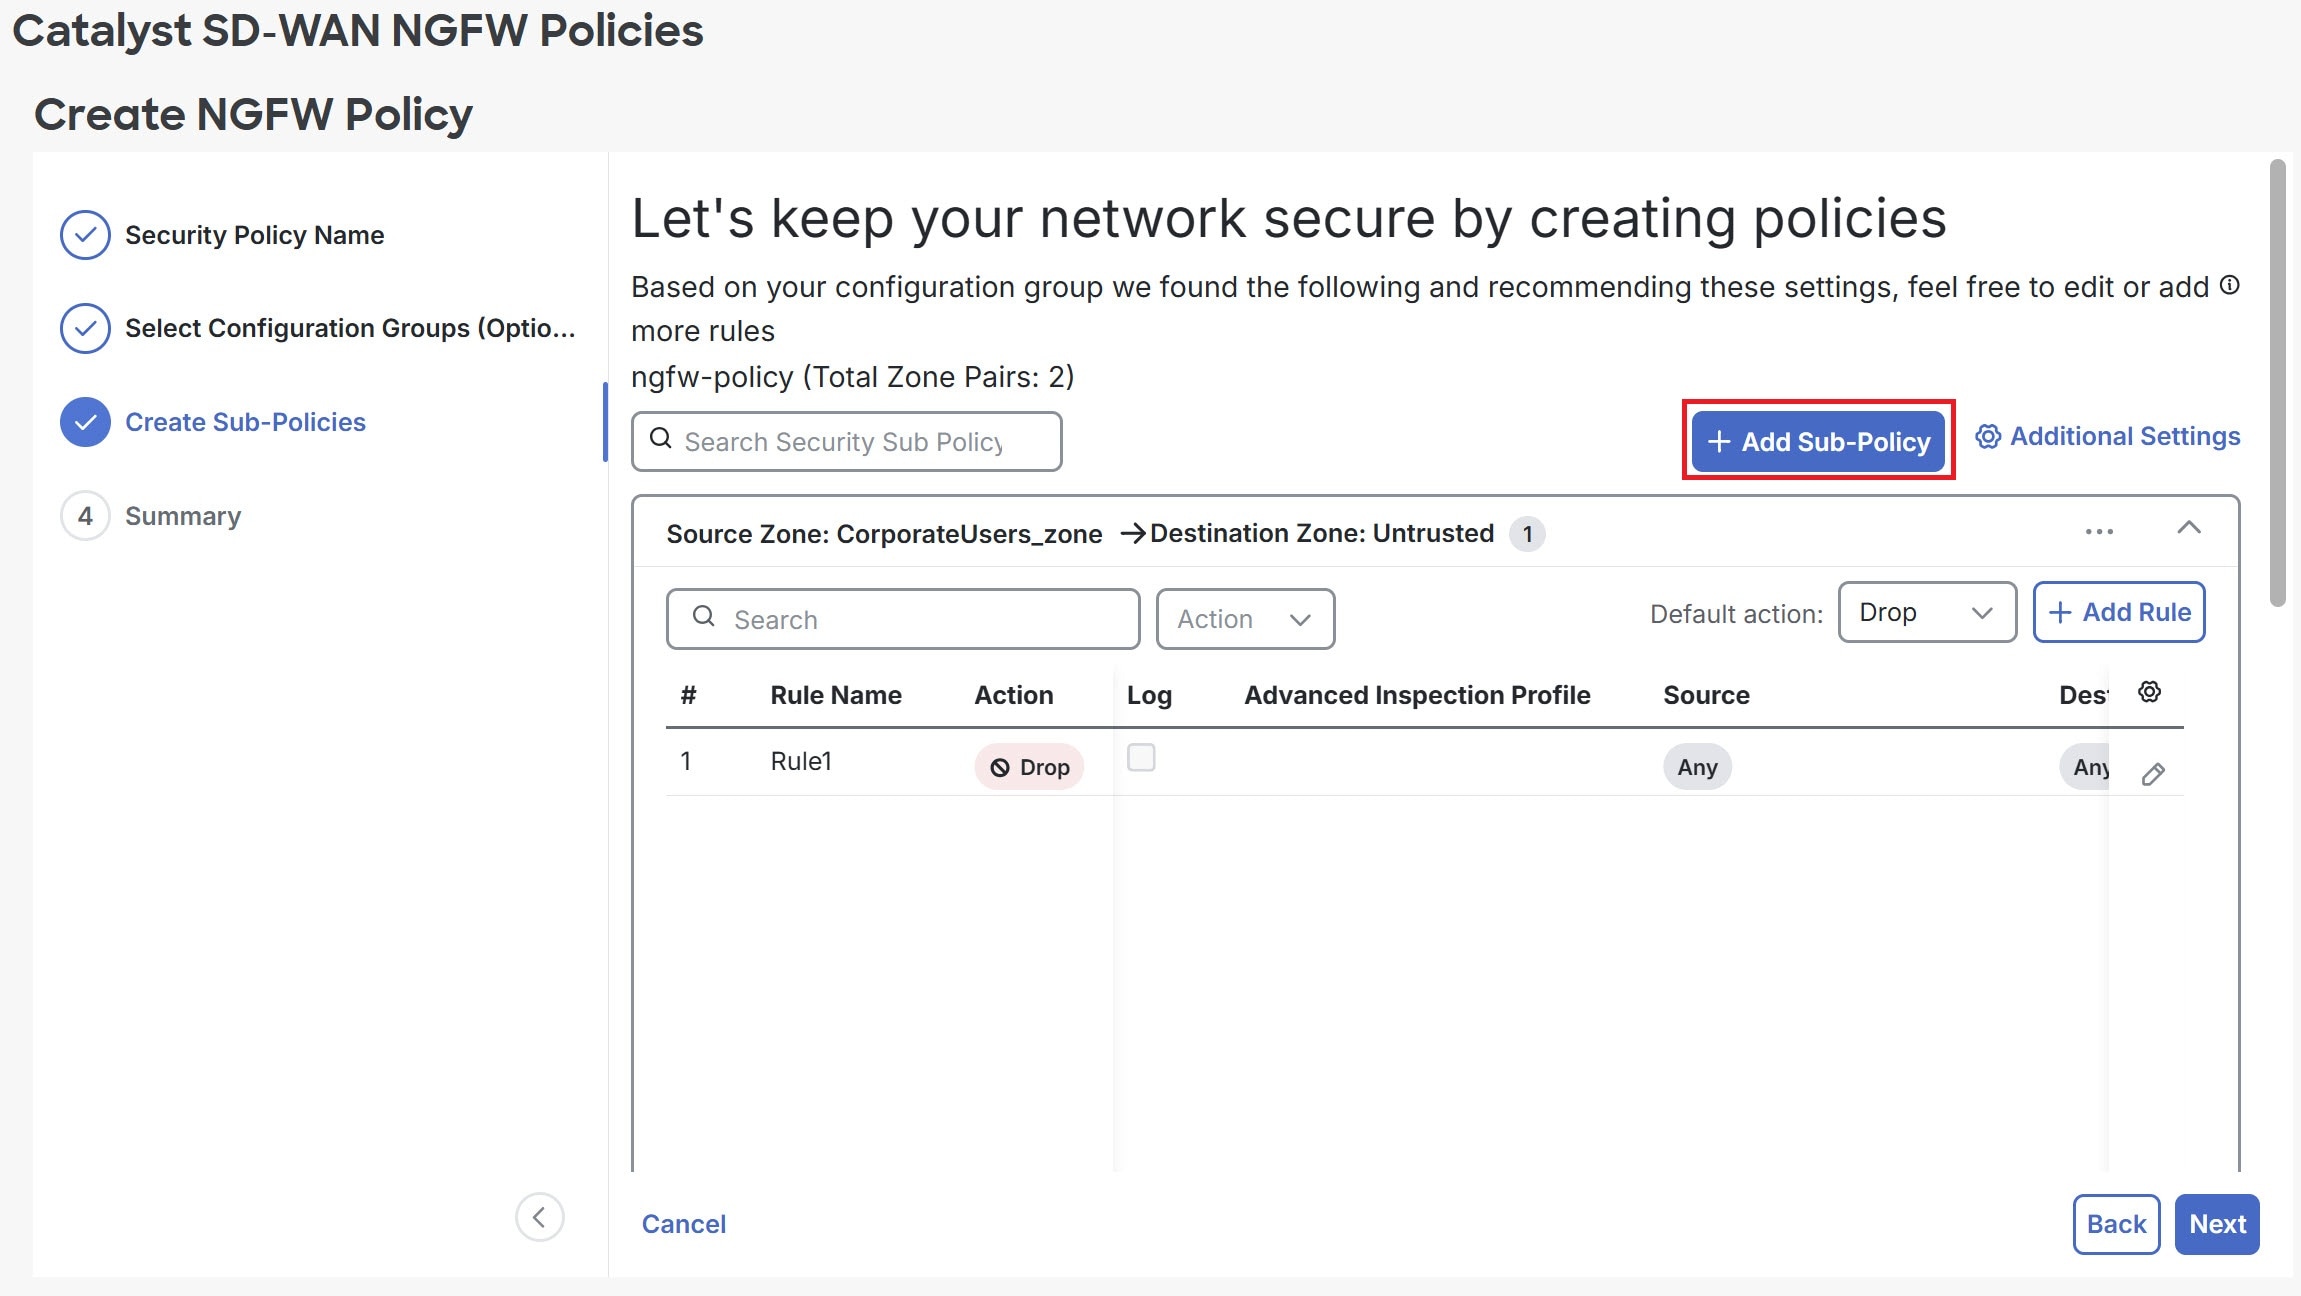Click the info icon next to the recommendation text
The width and height of the screenshot is (2301, 1296).
click(x=2230, y=285)
